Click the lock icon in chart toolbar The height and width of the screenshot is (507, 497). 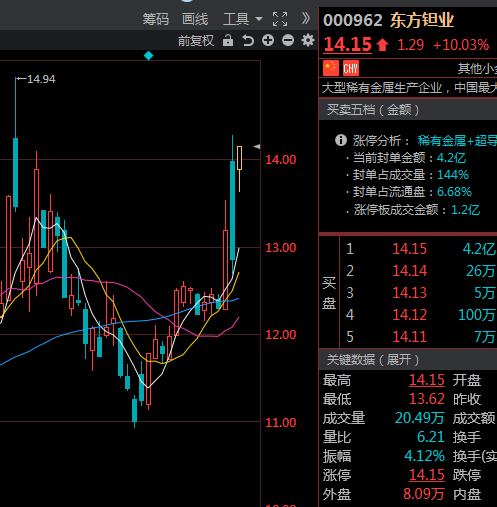pyautogui.click(x=228, y=40)
